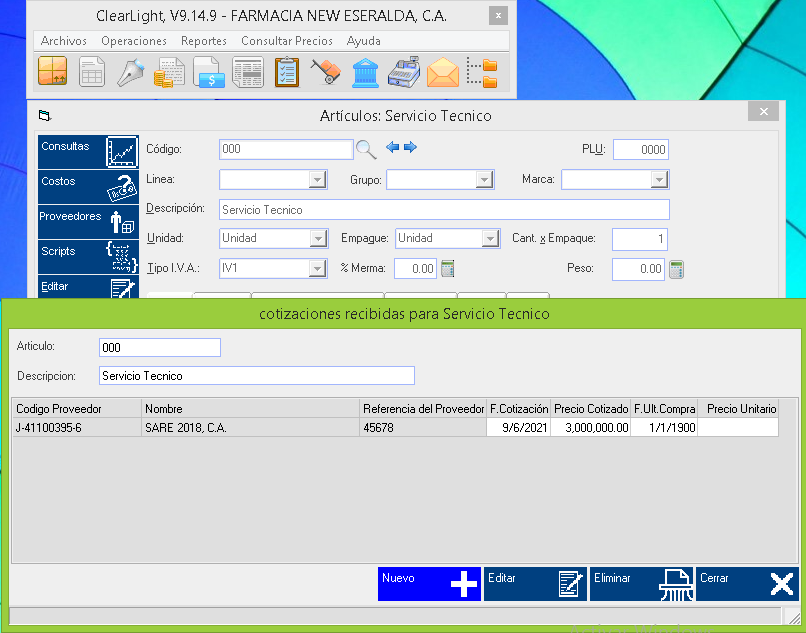Open the Marca combo box
The width and height of the screenshot is (806, 633).
tap(659, 180)
